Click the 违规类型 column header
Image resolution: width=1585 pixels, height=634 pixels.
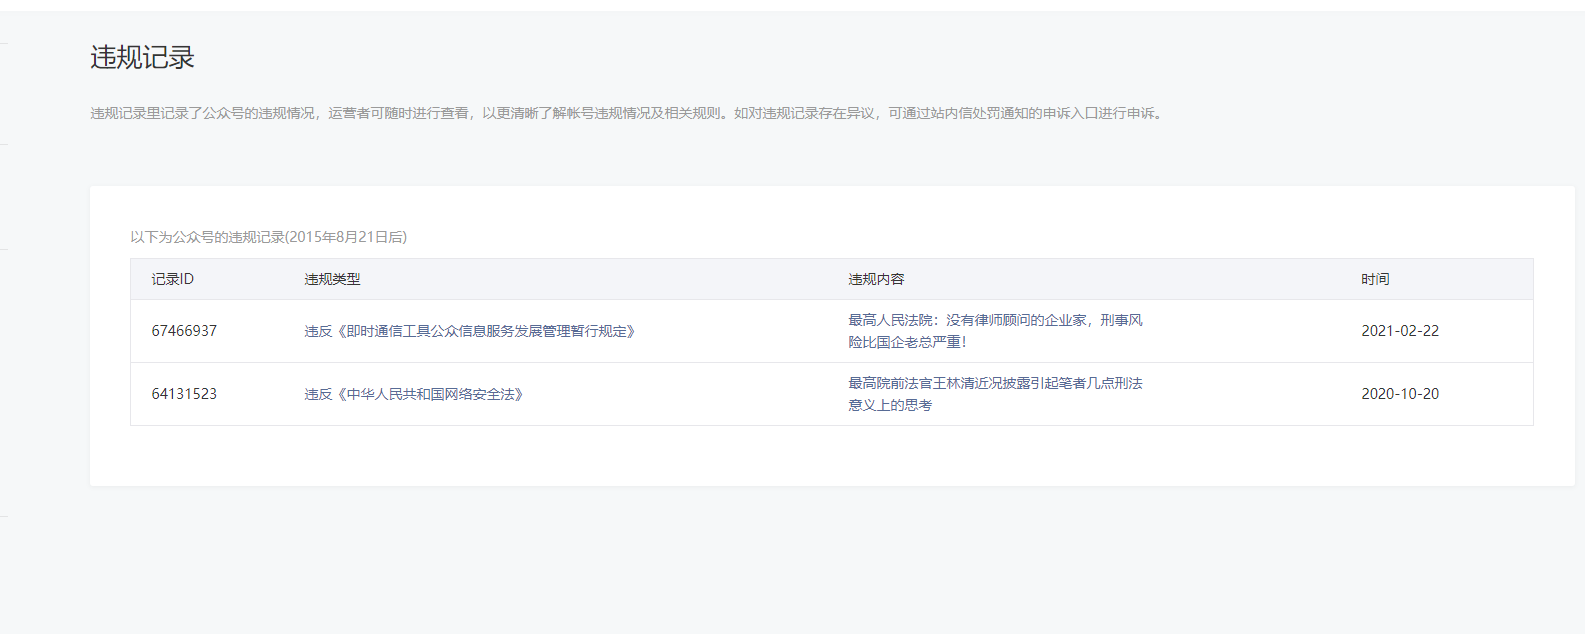[x=332, y=279]
